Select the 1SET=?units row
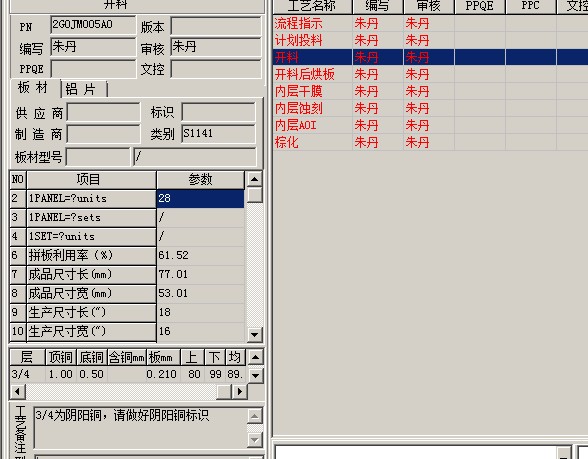This screenshot has height=459, width=588. coord(127,236)
